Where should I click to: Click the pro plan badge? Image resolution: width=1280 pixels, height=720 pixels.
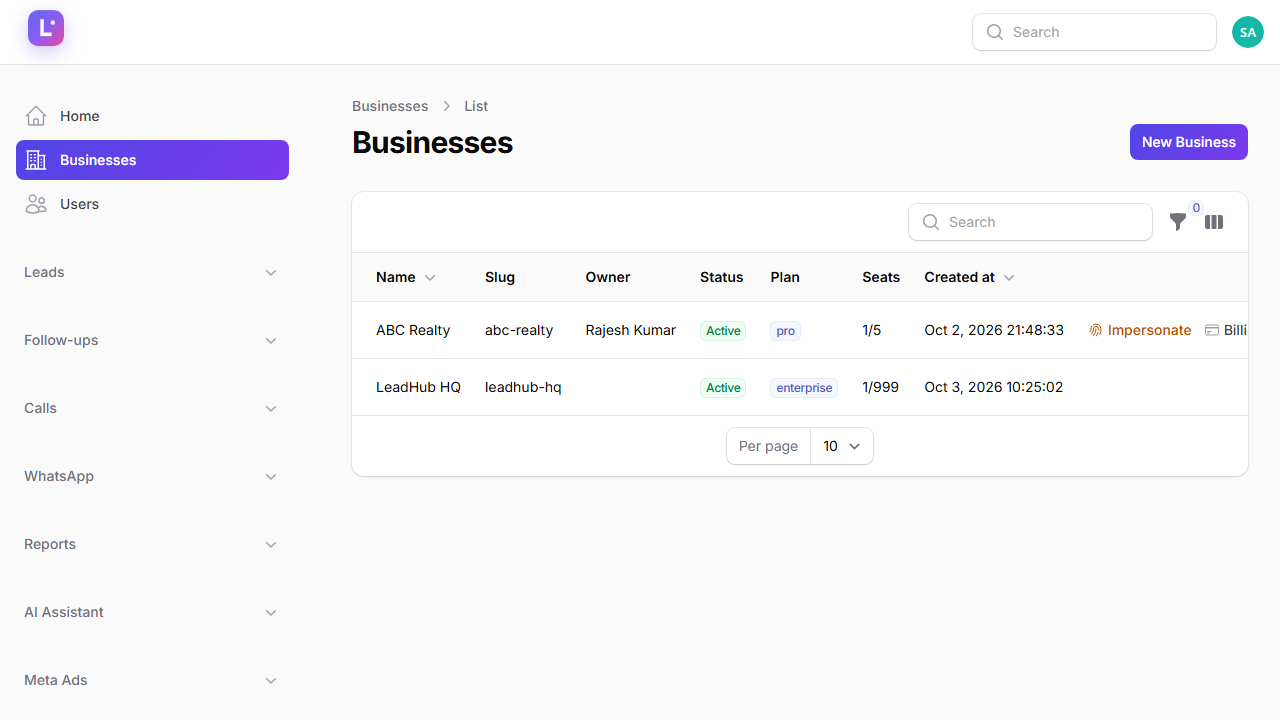(x=786, y=331)
